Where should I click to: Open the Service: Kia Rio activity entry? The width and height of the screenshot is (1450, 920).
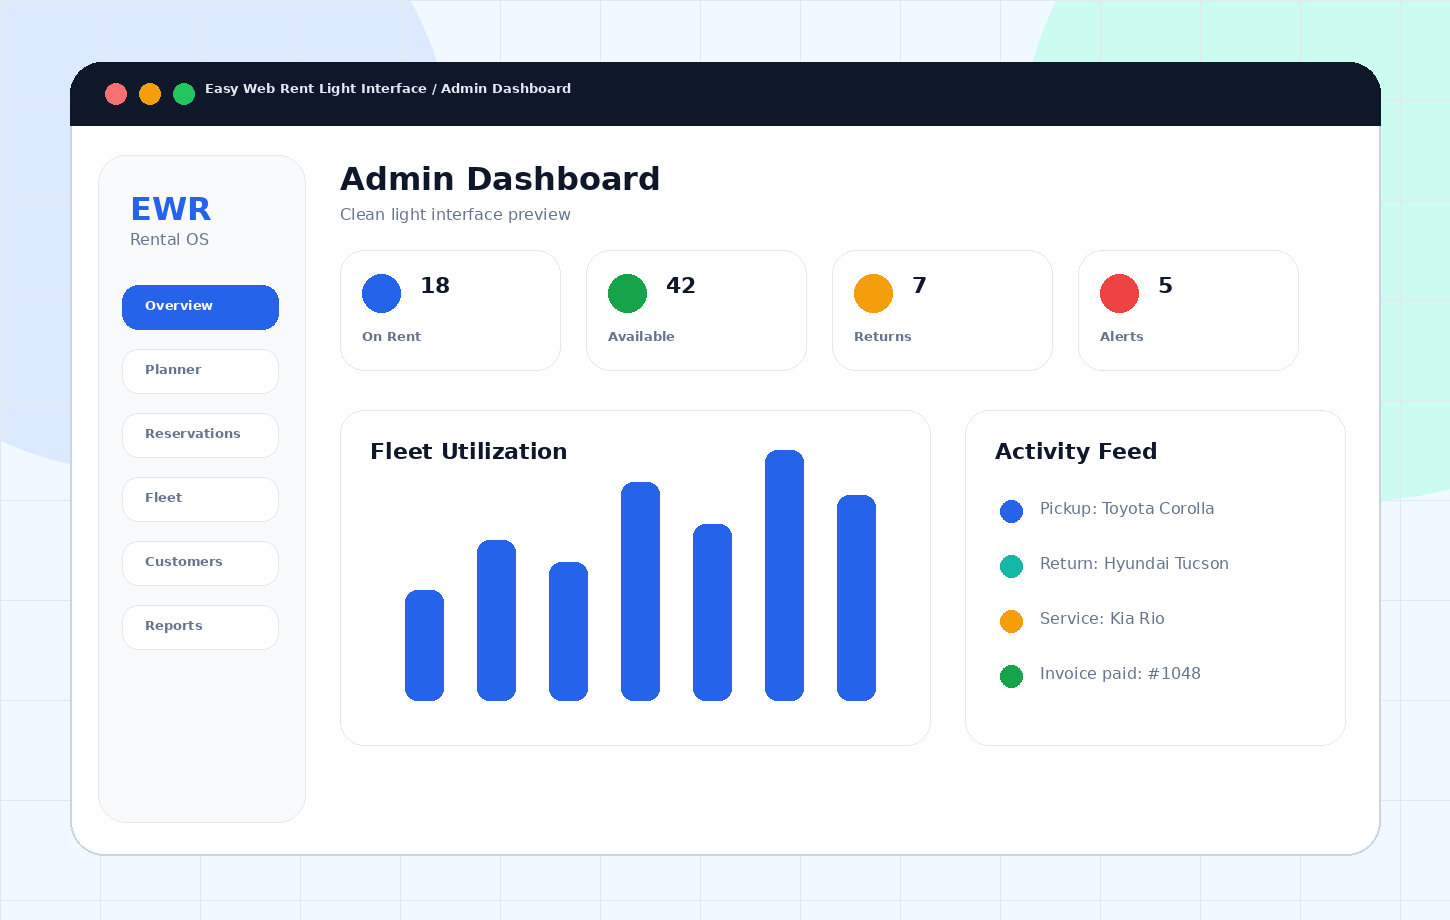coord(1102,619)
